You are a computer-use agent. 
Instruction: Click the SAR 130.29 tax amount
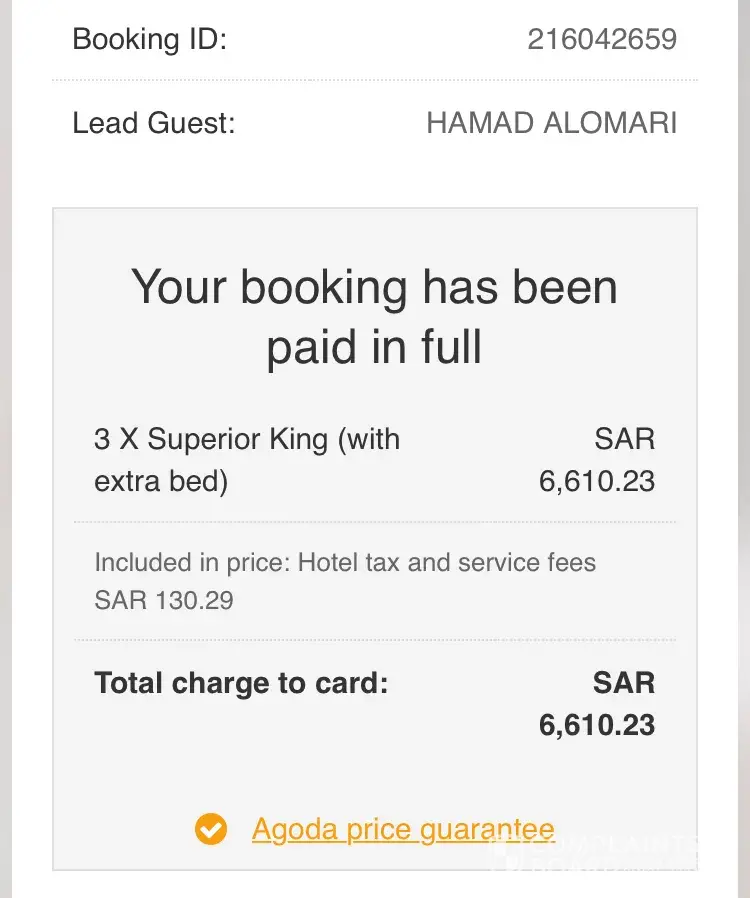pos(164,601)
